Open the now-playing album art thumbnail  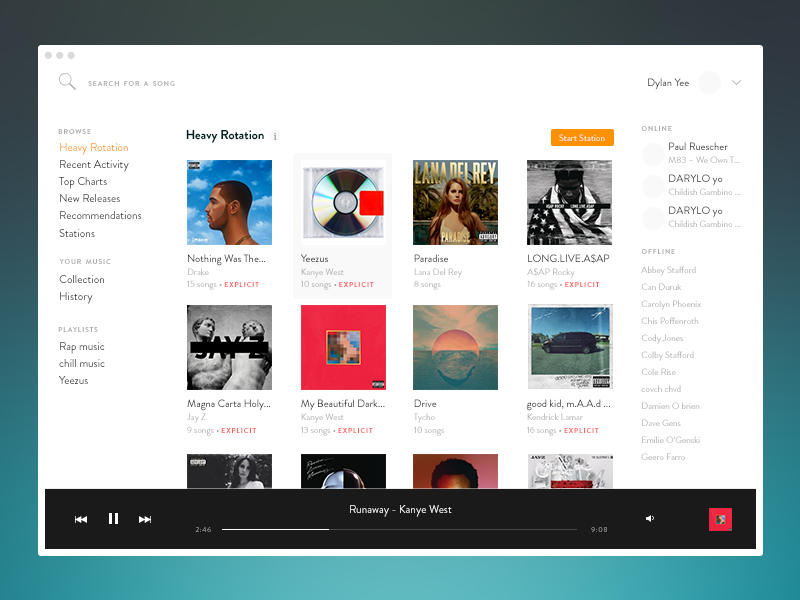click(x=720, y=519)
